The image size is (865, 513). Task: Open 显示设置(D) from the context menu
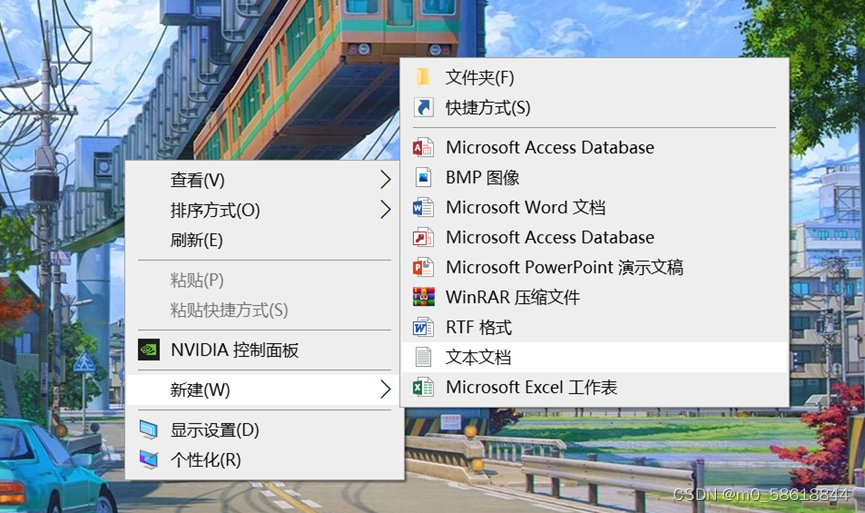point(264,430)
